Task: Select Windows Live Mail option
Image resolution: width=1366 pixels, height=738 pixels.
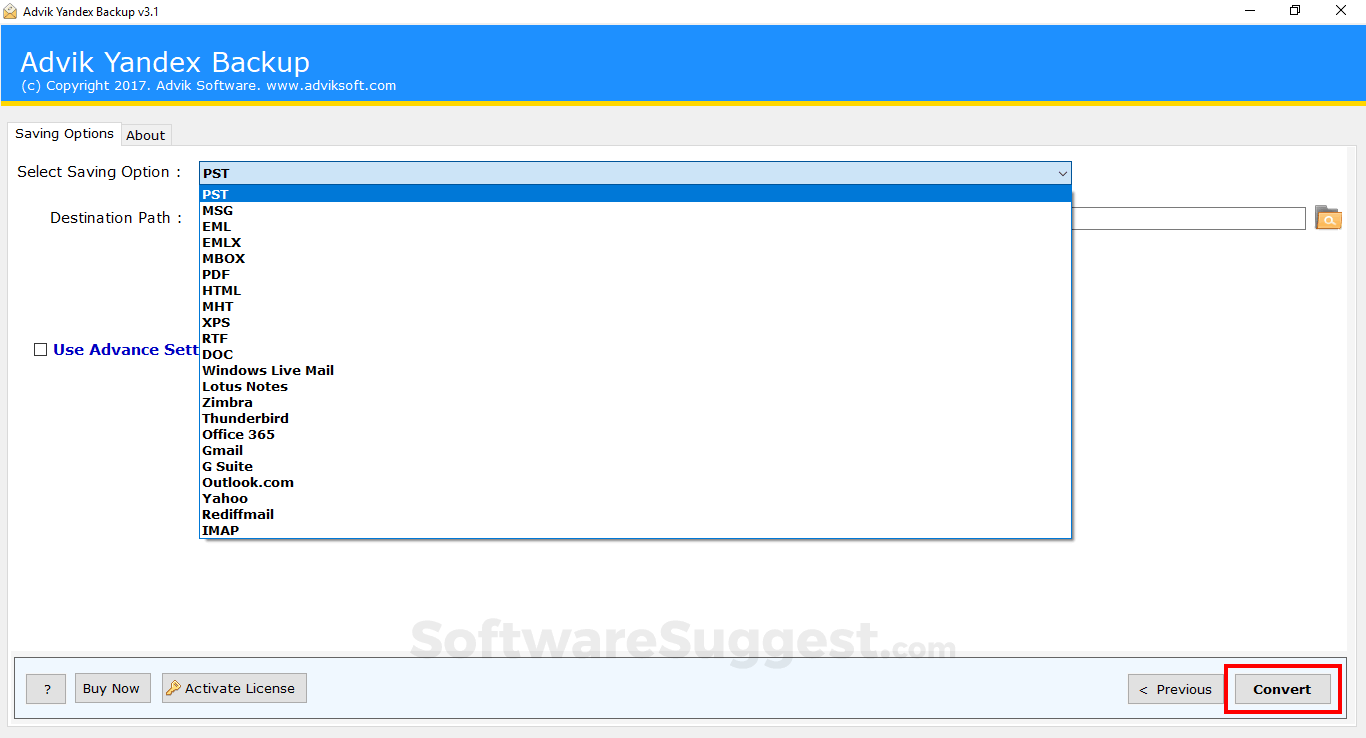Action: [x=635, y=370]
